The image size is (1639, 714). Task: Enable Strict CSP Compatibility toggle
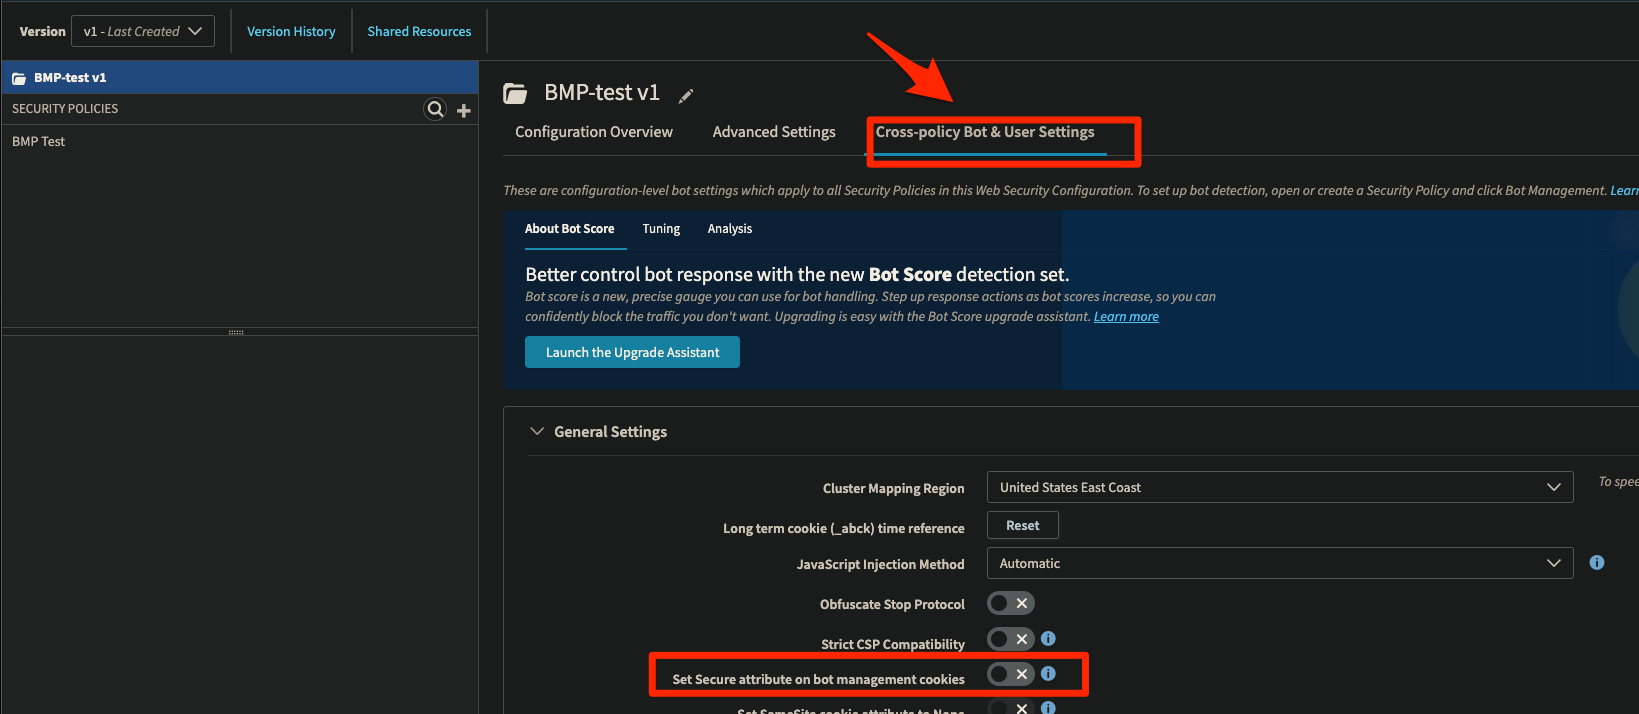tap(1010, 639)
